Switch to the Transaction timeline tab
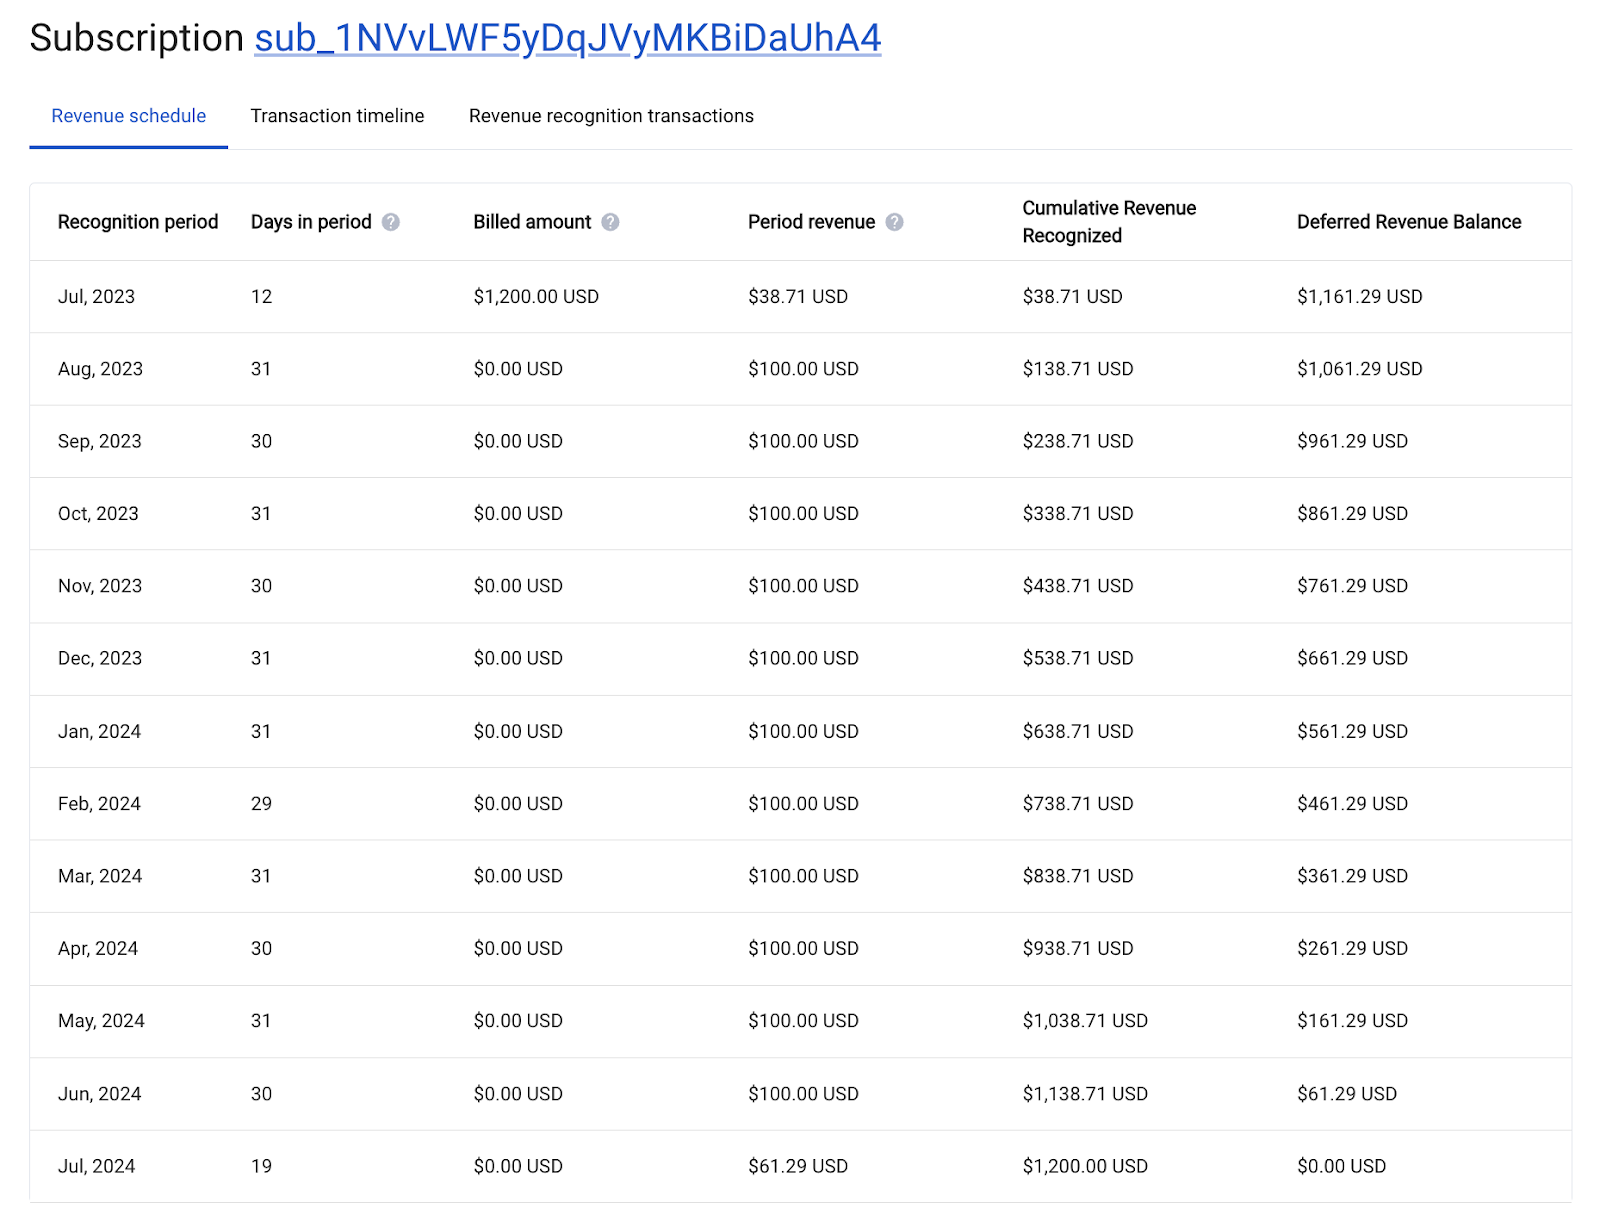The height and width of the screenshot is (1221, 1600). pos(337,116)
